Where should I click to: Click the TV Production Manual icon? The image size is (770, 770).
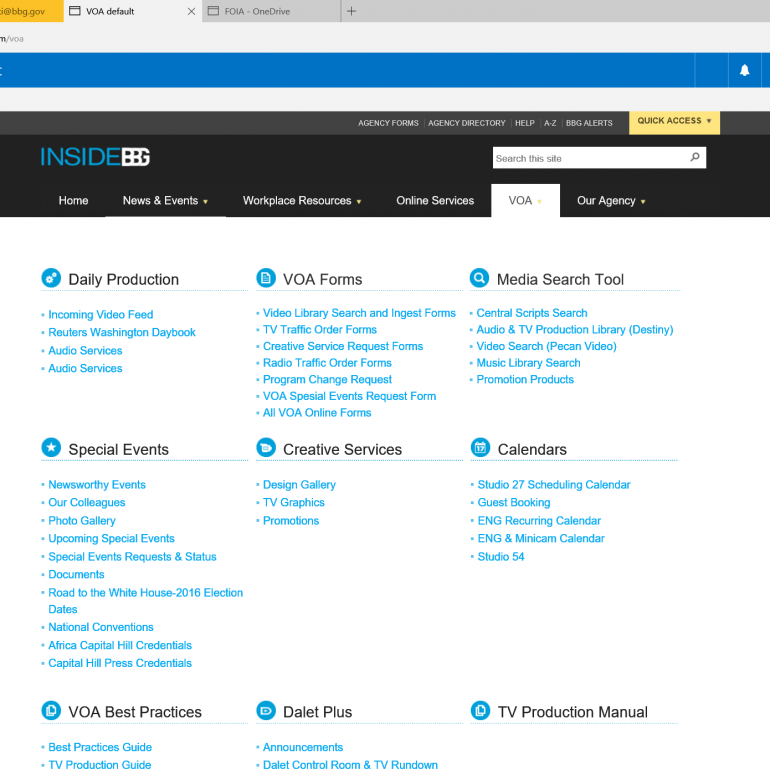[480, 711]
